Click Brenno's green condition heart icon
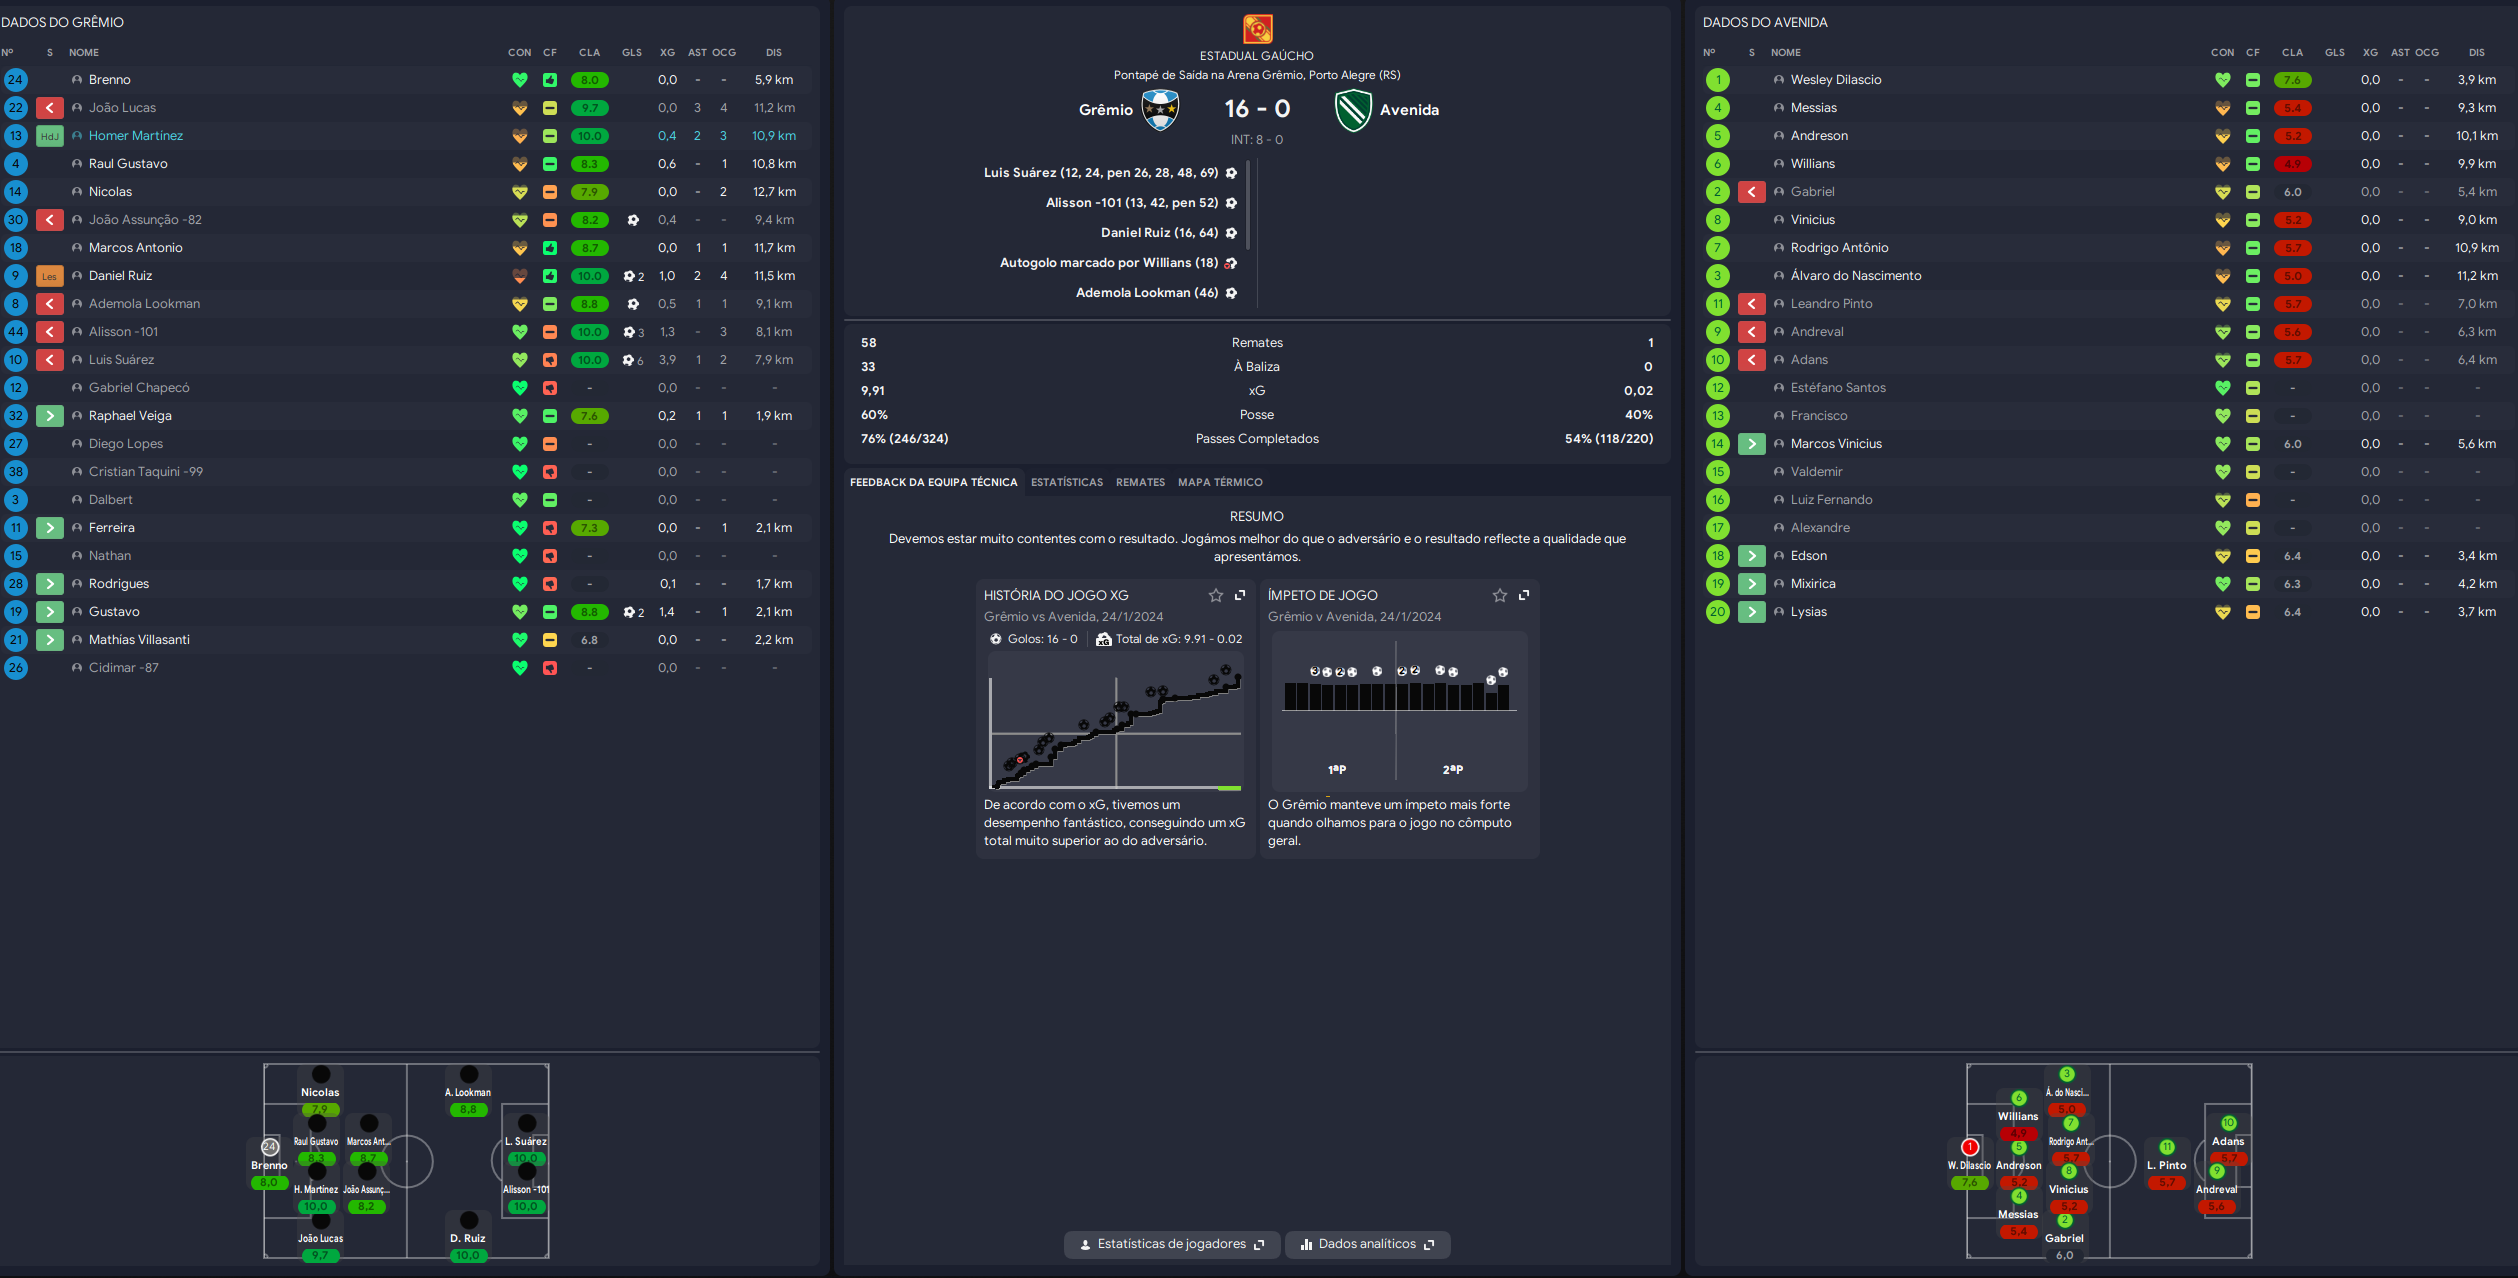This screenshot has height=1278, width=2518. 519,80
